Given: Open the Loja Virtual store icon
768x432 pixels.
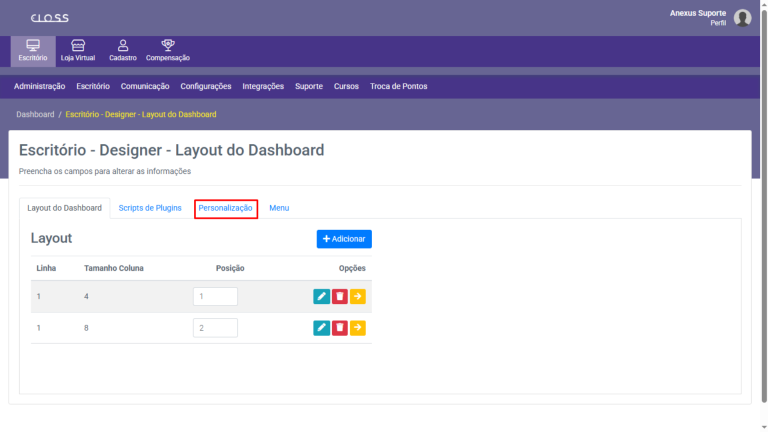Looking at the screenshot, I should (x=78, y=46).
